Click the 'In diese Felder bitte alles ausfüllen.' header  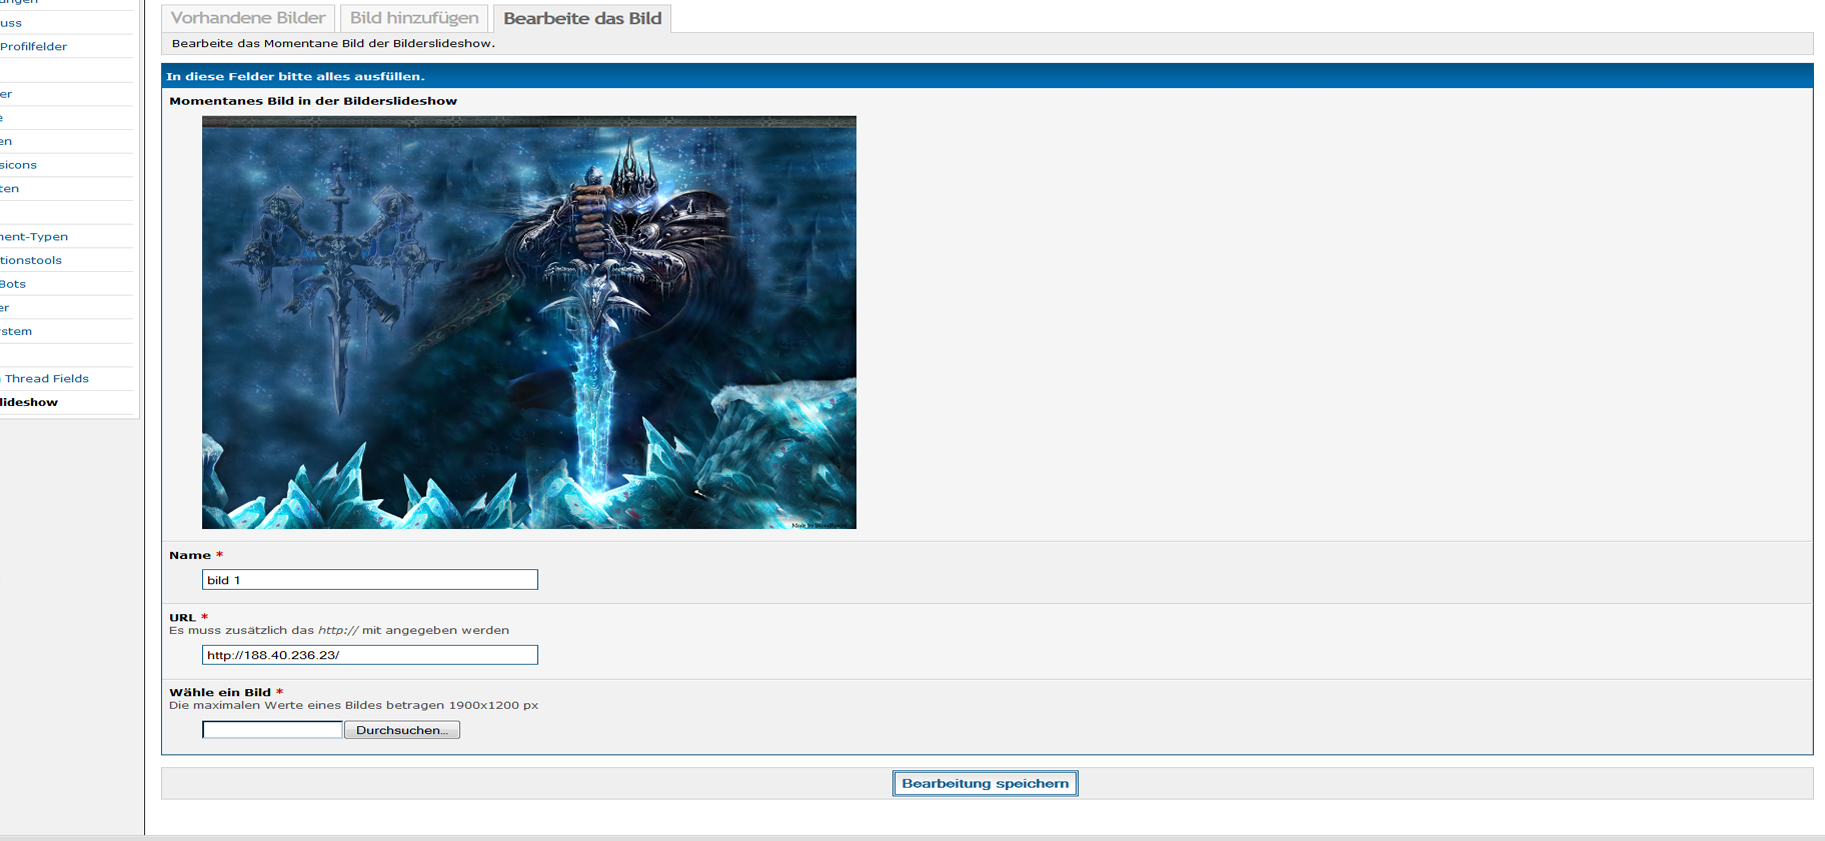[295, 76]
